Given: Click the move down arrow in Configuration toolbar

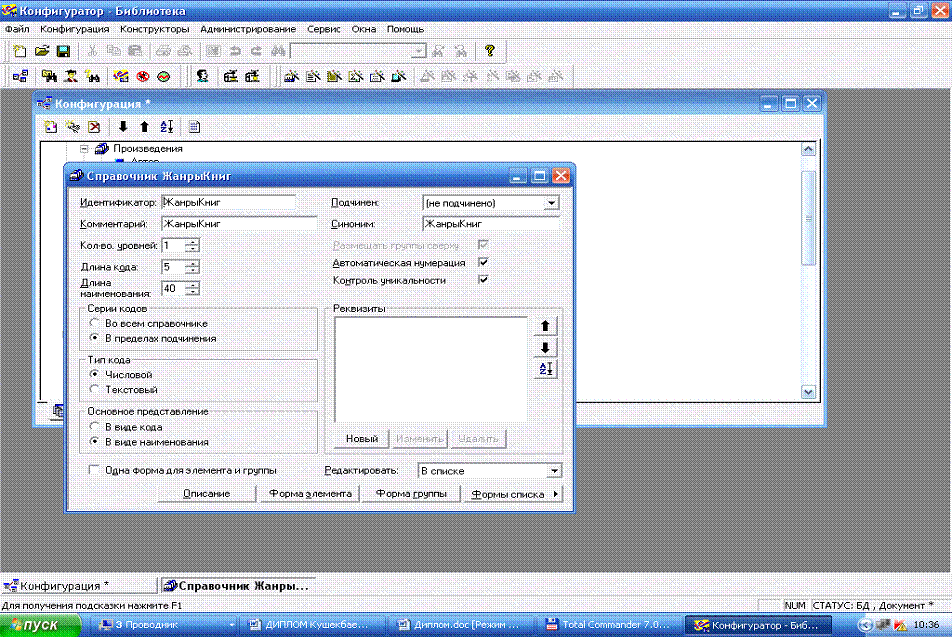Looking at the screenshot, I should pos(124,127).
